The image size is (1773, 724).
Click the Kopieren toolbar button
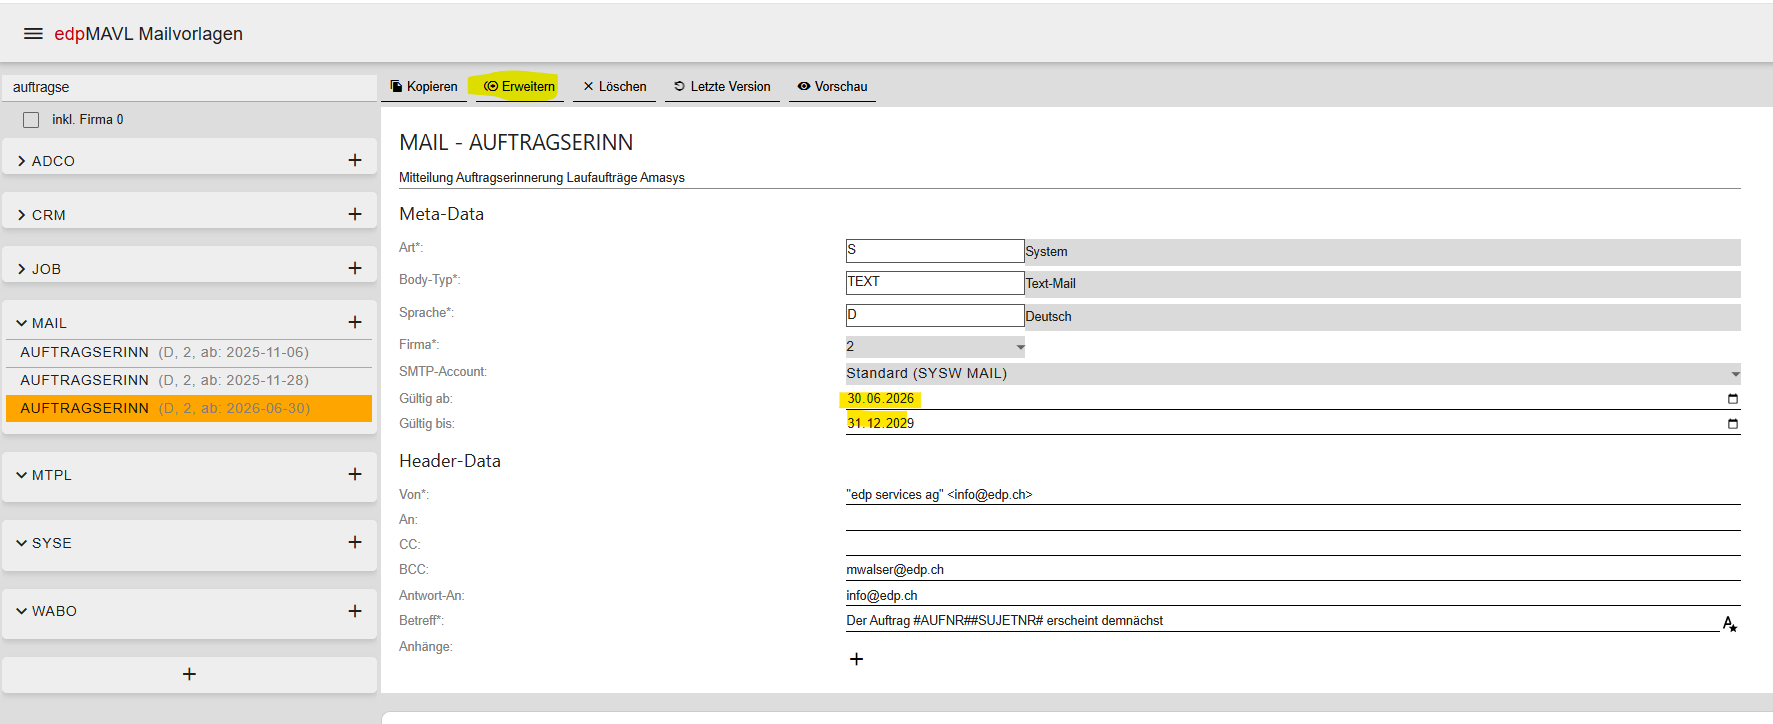[x=424, y=87]
